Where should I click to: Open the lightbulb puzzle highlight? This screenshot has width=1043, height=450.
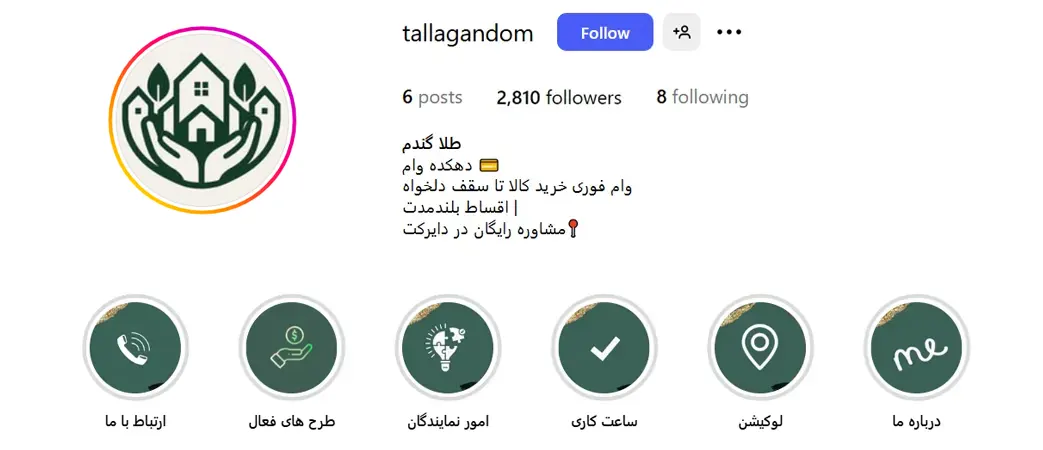coord(448,346)
